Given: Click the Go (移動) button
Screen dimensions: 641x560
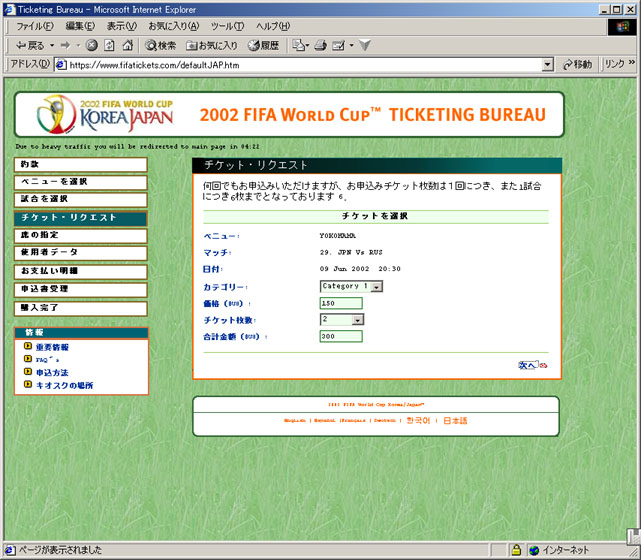Looking at the screenshot, I should pyautogui.click(x=578, y=65).
